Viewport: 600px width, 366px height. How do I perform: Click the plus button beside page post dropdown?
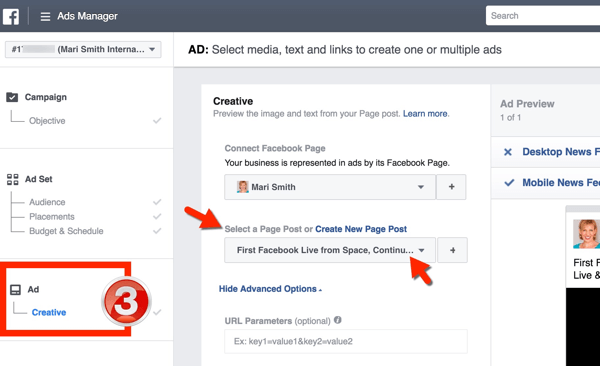452,250
